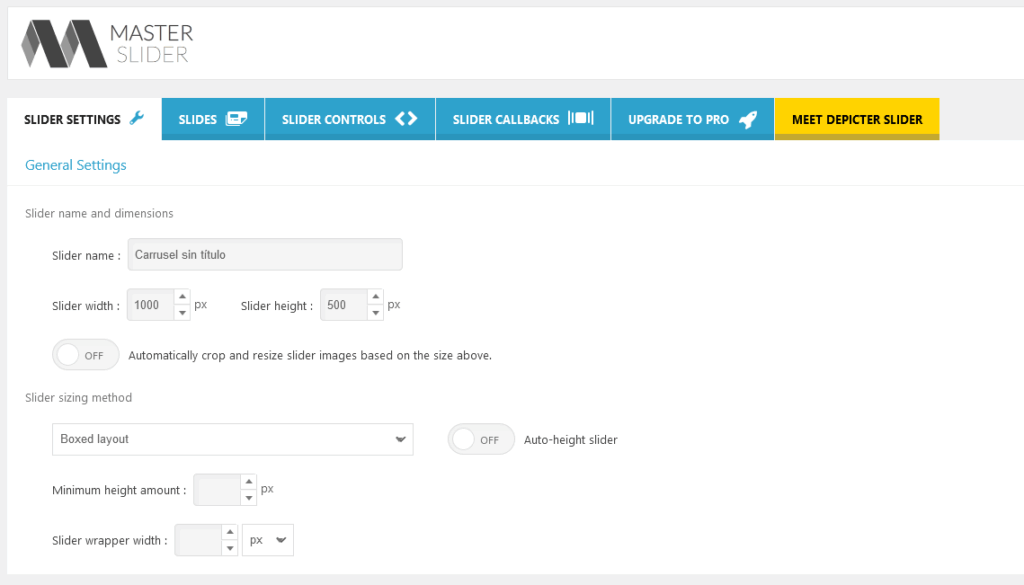
Task: Open General Settings
Action: point(75,164)
